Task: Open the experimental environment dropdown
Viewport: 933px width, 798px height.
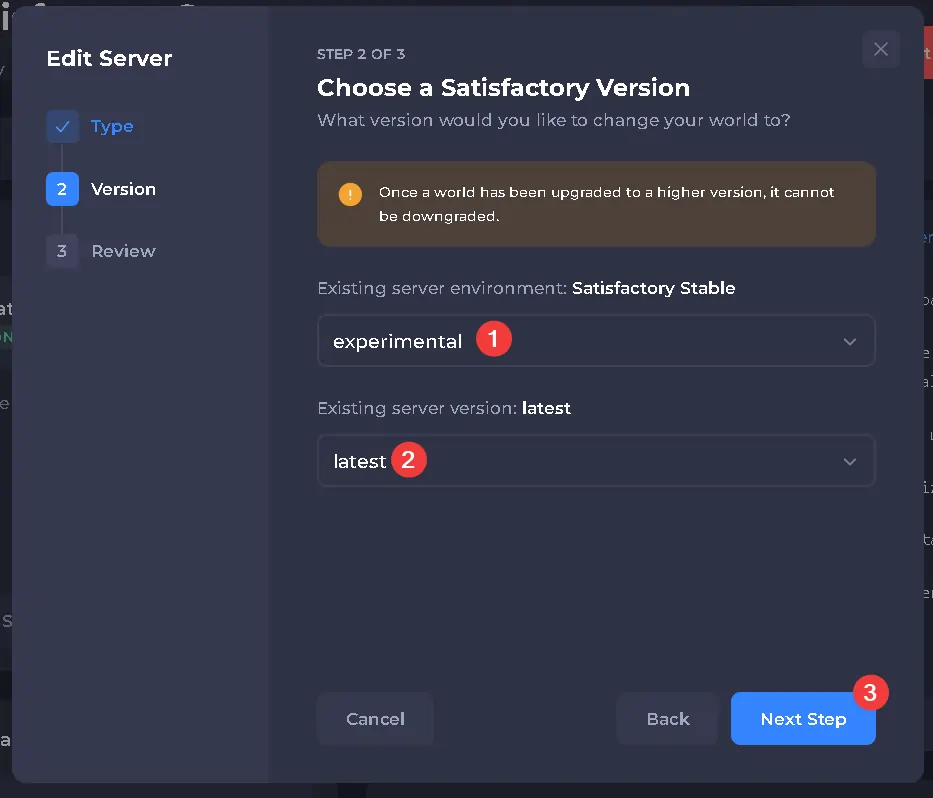Action: point(596,341)
